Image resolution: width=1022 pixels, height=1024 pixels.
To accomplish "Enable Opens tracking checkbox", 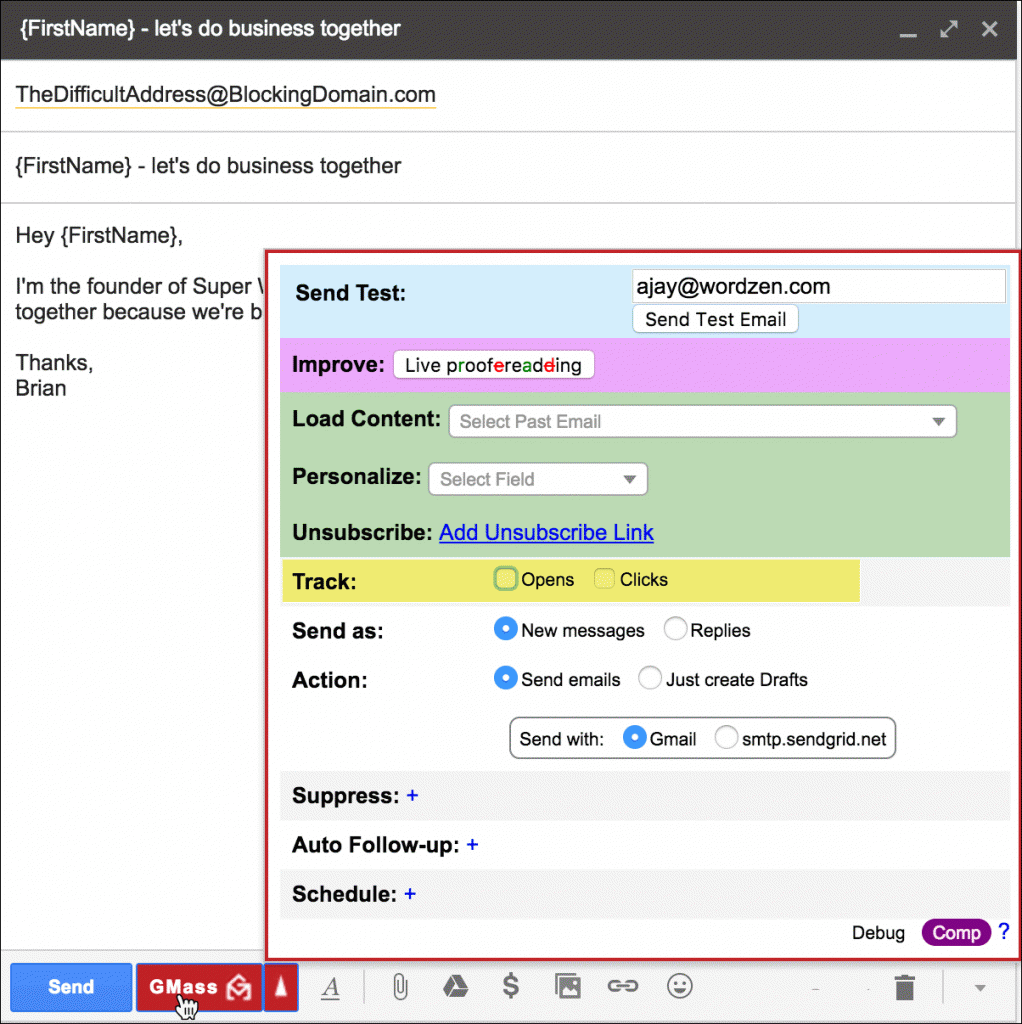I will click(x=506, y=579).
